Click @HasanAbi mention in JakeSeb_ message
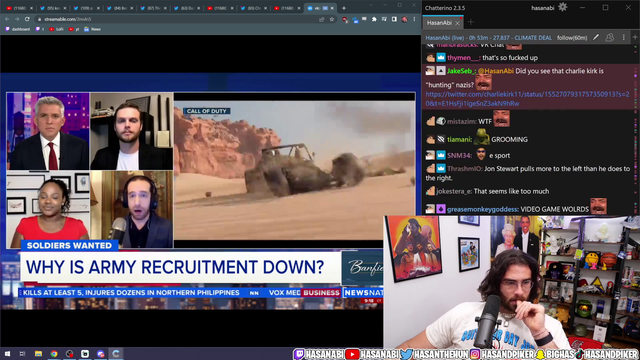640x360 pixels. pos(496,71)
